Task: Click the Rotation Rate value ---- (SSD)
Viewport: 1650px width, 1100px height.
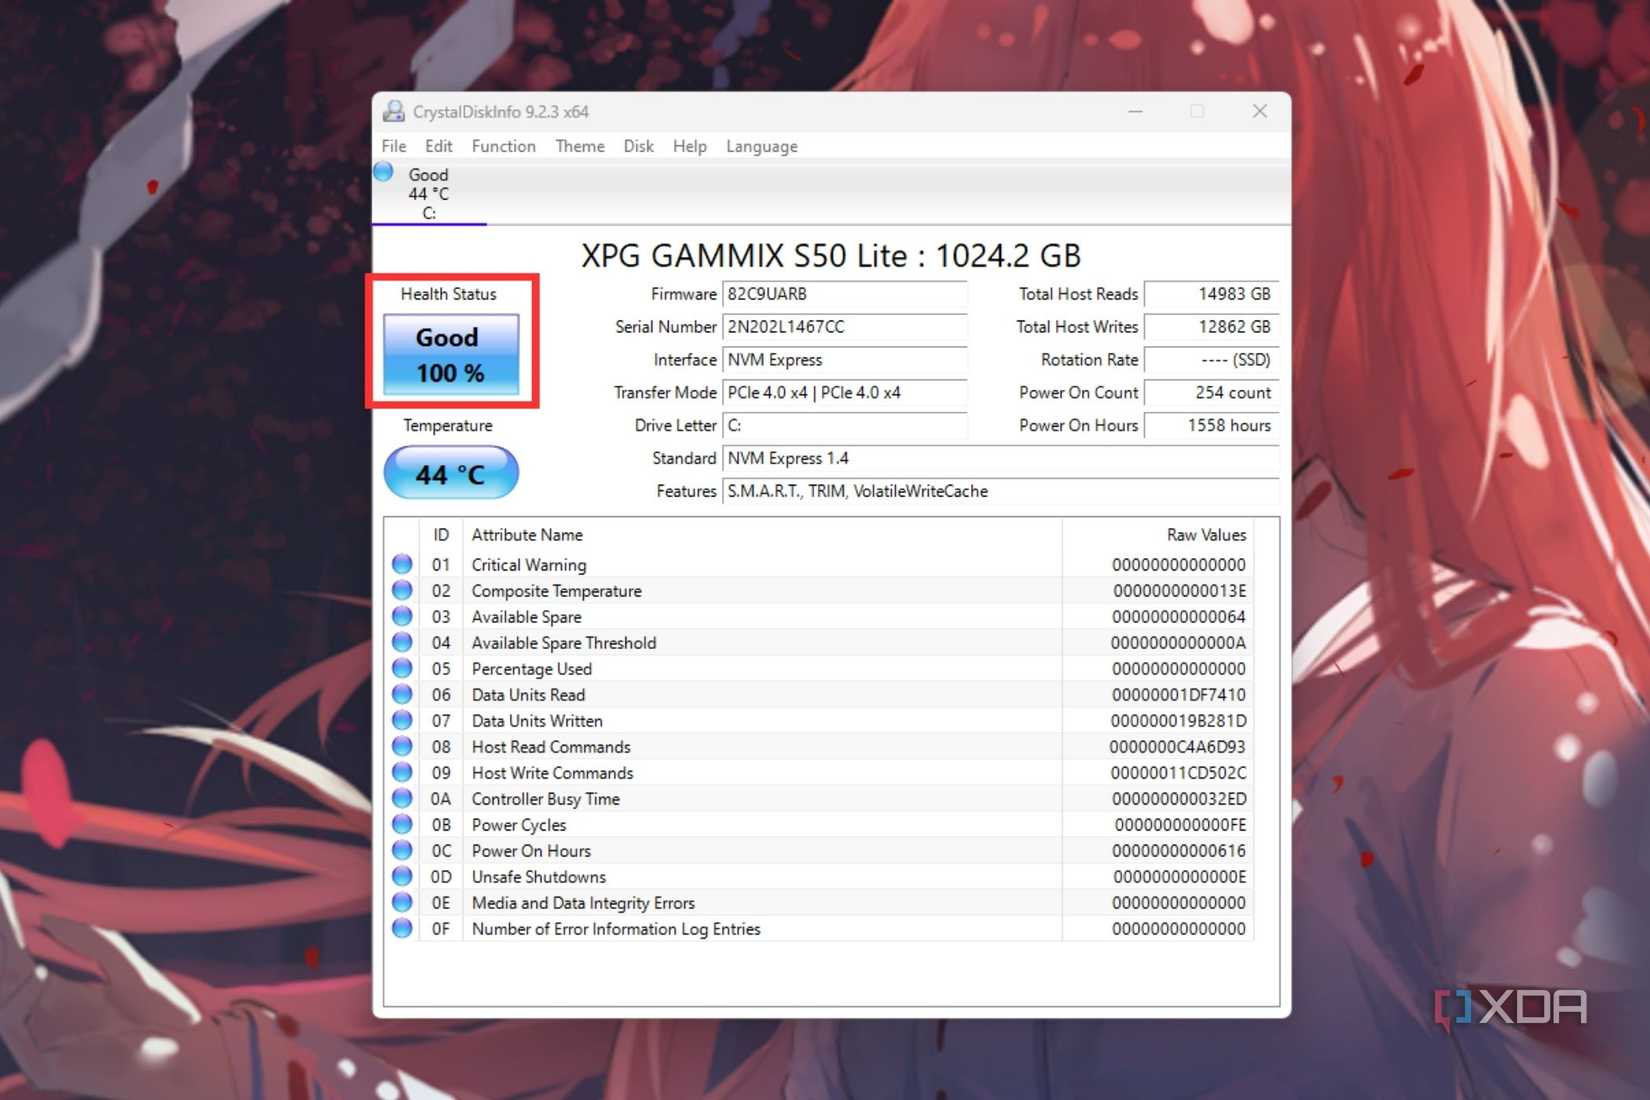Action: pyautogui.click(x=1212, y=360)
